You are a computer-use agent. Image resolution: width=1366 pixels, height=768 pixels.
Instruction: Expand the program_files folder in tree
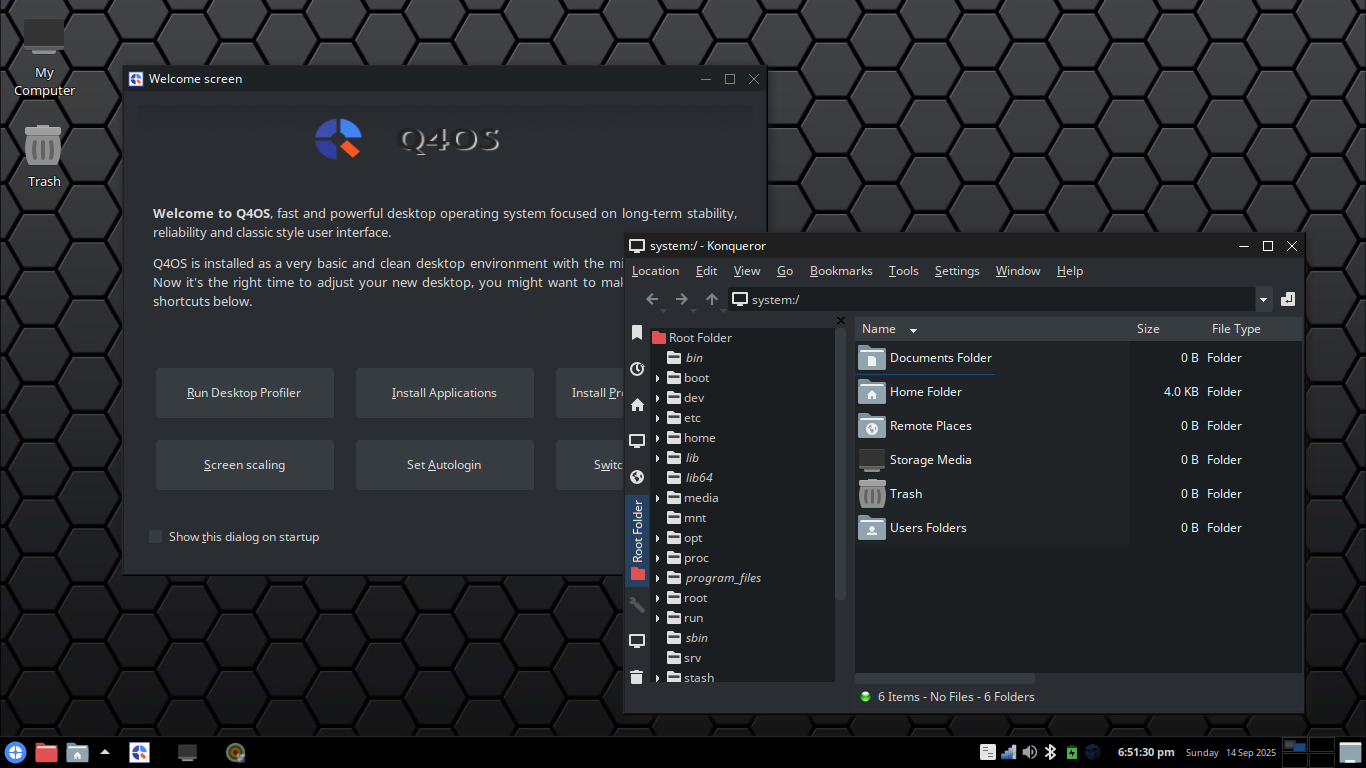(x=658, y=578)
